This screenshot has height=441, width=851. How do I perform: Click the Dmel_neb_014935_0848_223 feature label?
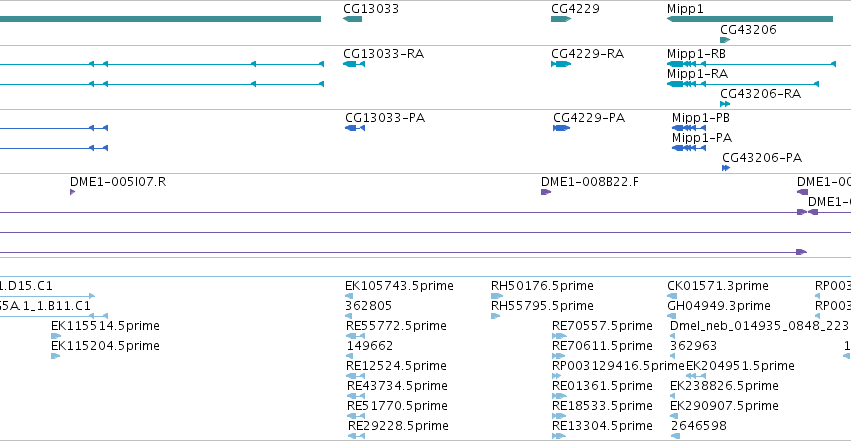click(759, 326)
